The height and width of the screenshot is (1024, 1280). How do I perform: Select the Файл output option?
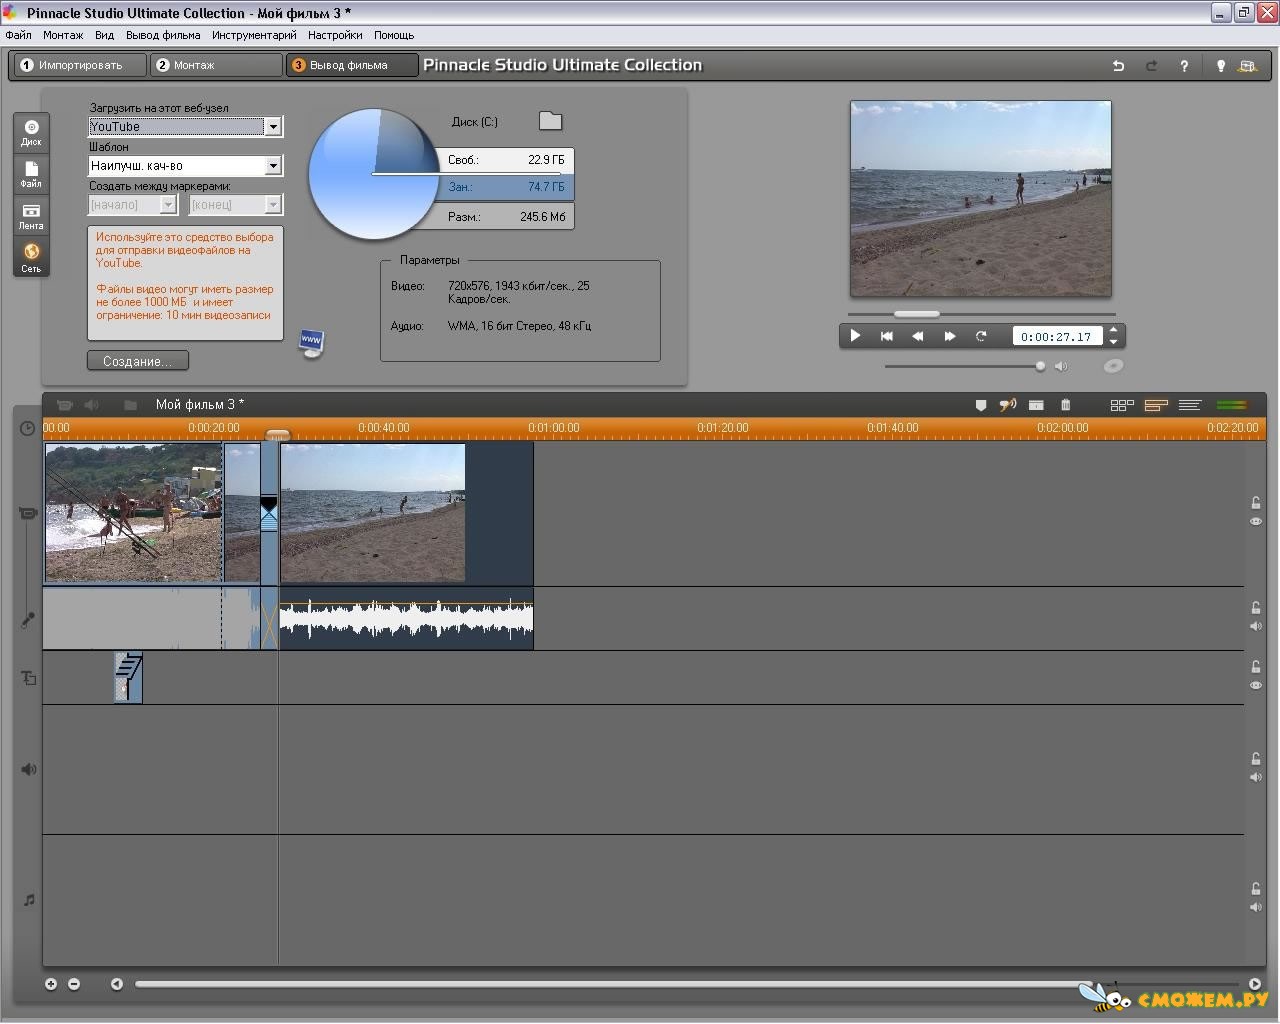point(31,175)
